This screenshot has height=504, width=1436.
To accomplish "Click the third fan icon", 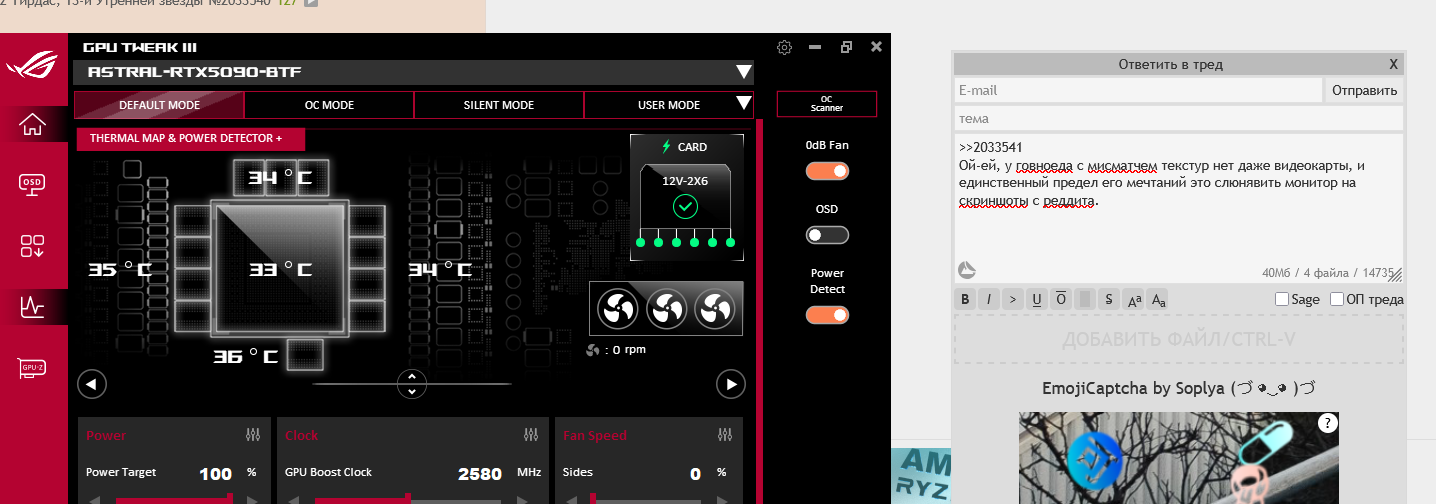I will point(714,309).
